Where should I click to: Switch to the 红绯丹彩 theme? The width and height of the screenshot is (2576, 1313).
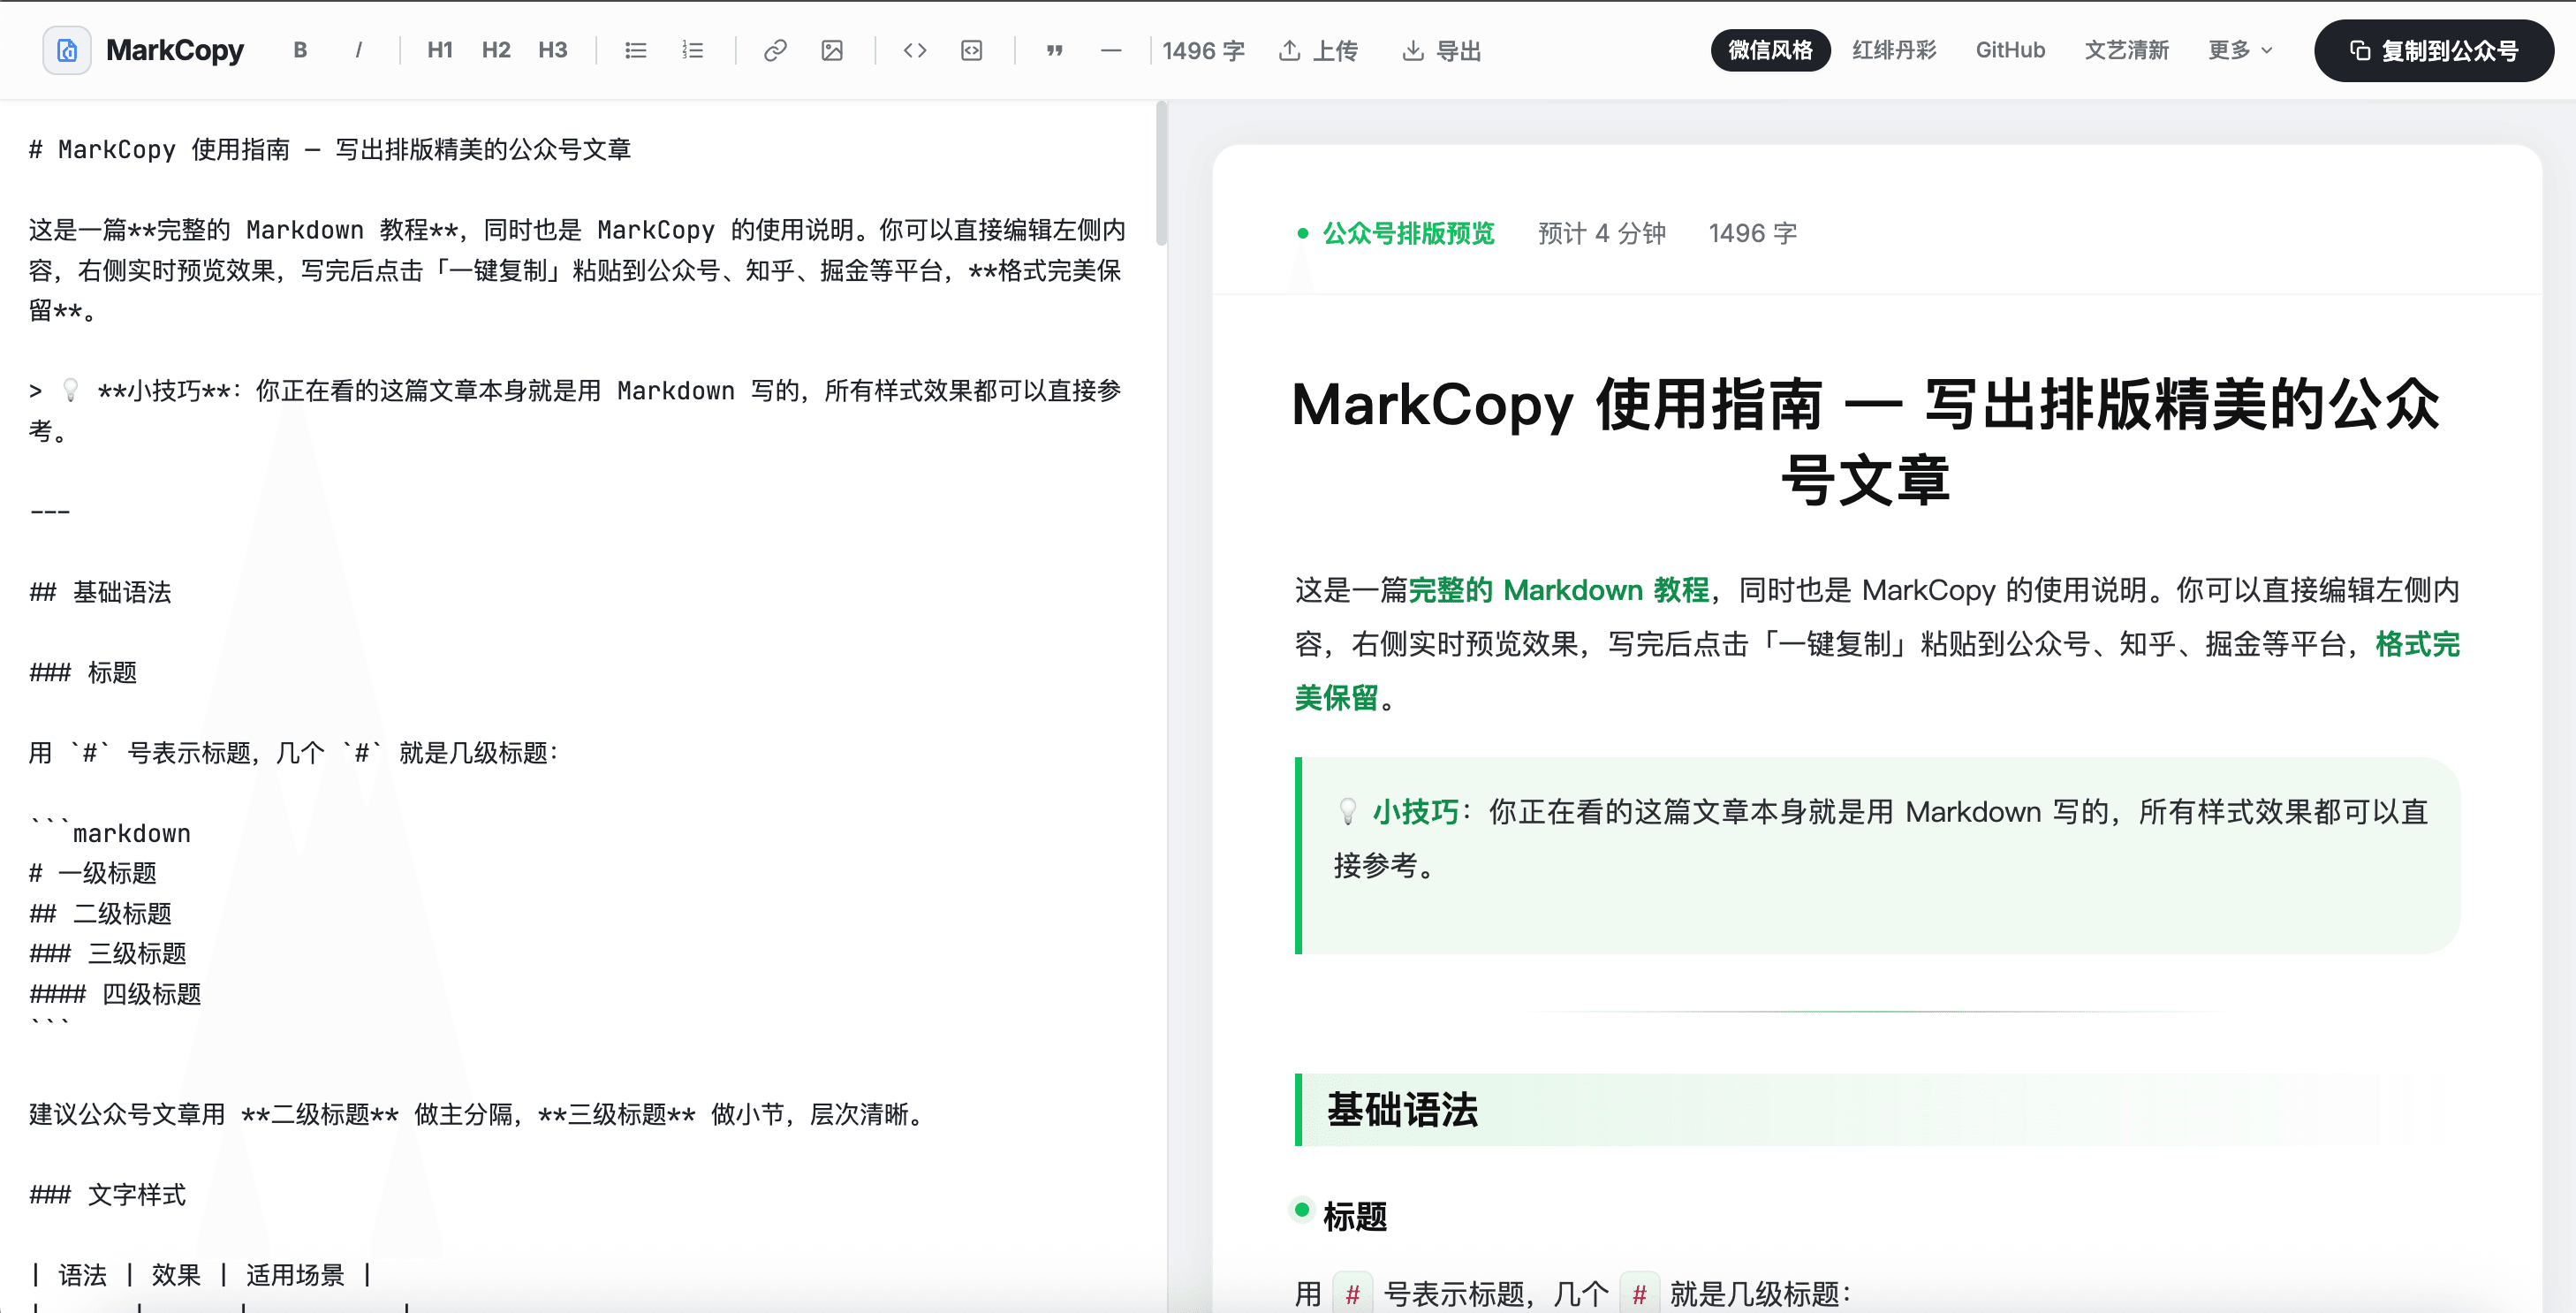[1893, 50]
